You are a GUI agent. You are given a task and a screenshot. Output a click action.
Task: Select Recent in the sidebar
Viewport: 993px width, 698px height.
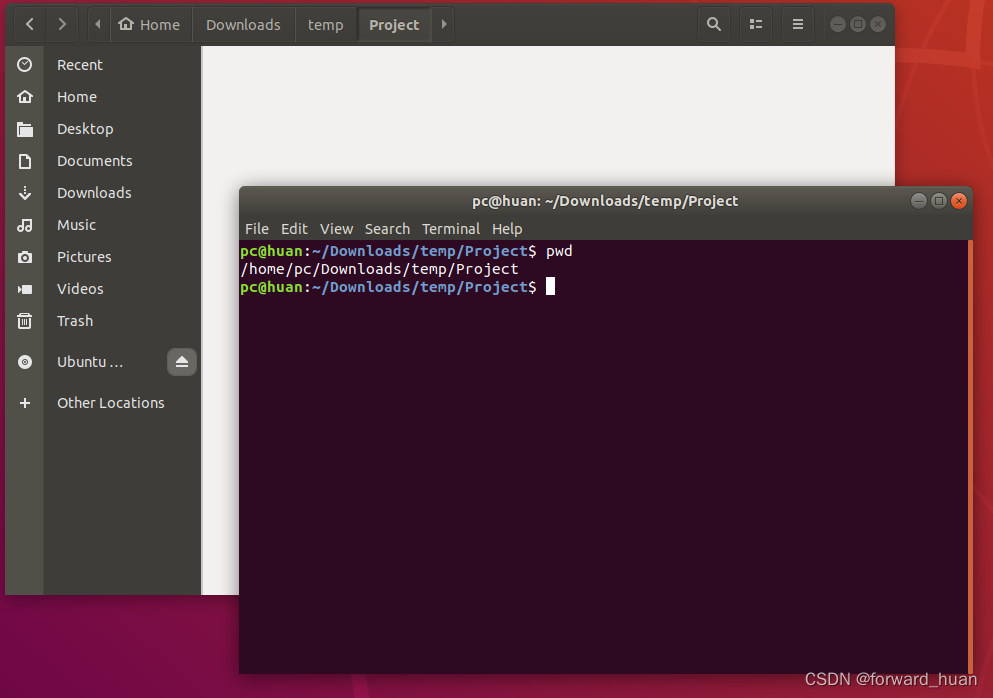coord(79,65)
